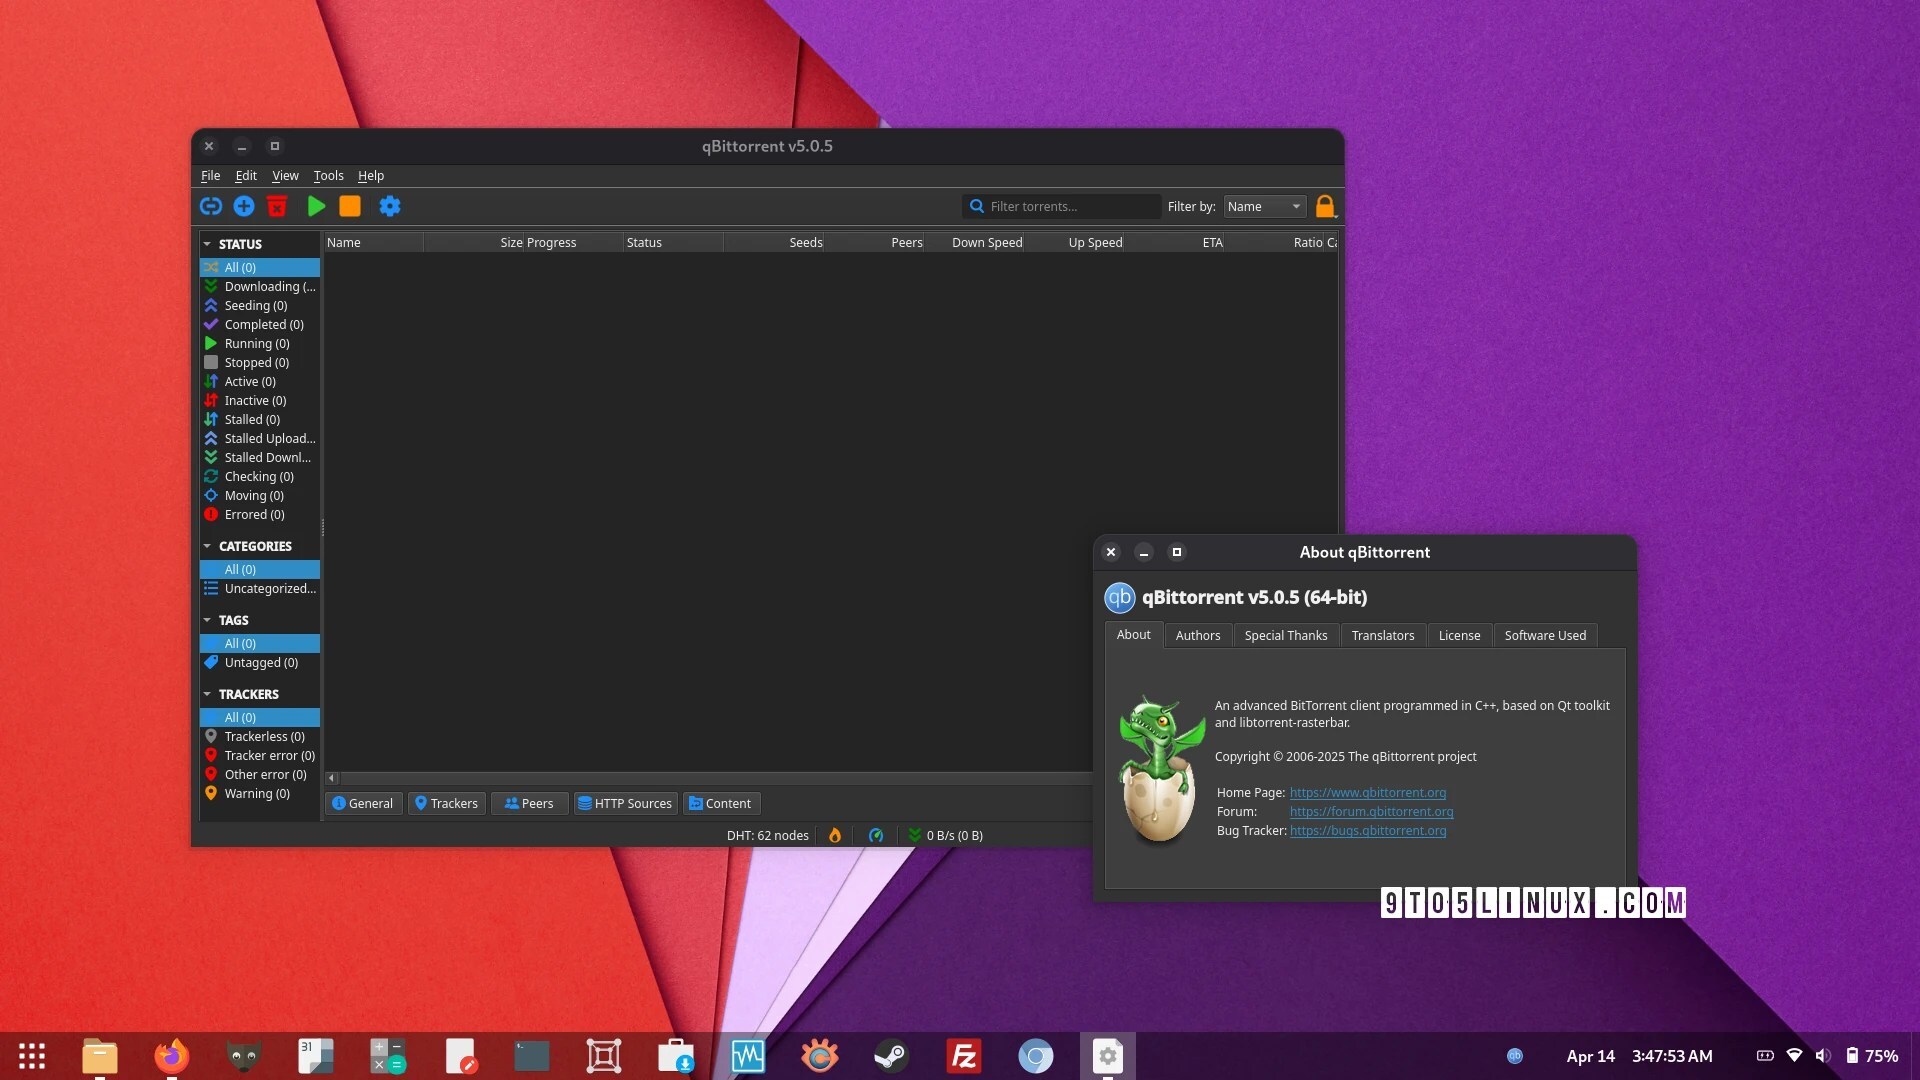Click the Add Torrent Link toolbar icon
This screenshot has width=1920, height=1080.
pyautogui.click(x=210, y=206)
